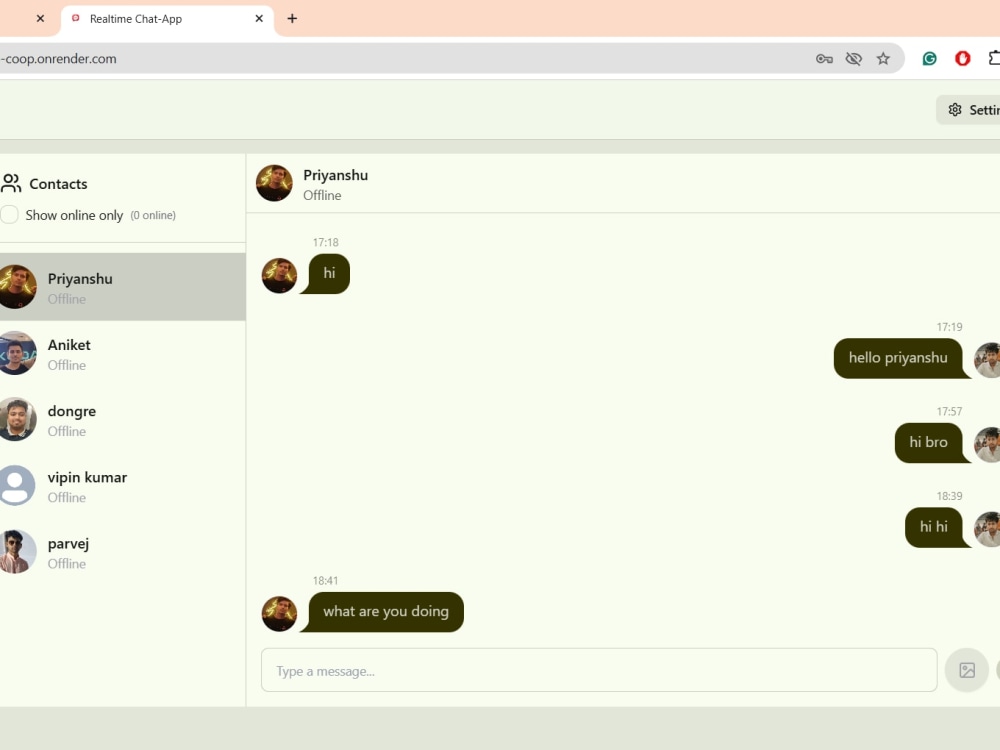
Task: Click the Settings gear button
Action: click(x=968, y=110)
